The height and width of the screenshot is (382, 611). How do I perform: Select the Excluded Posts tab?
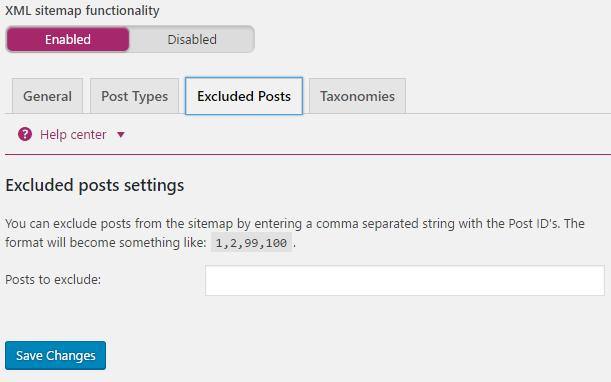coord(244,96)
